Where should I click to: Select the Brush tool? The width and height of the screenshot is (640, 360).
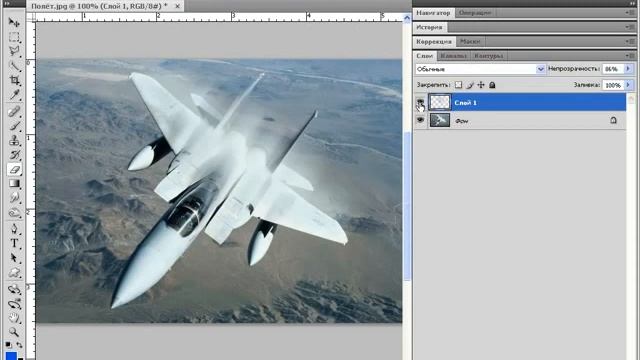coord(14,126)
